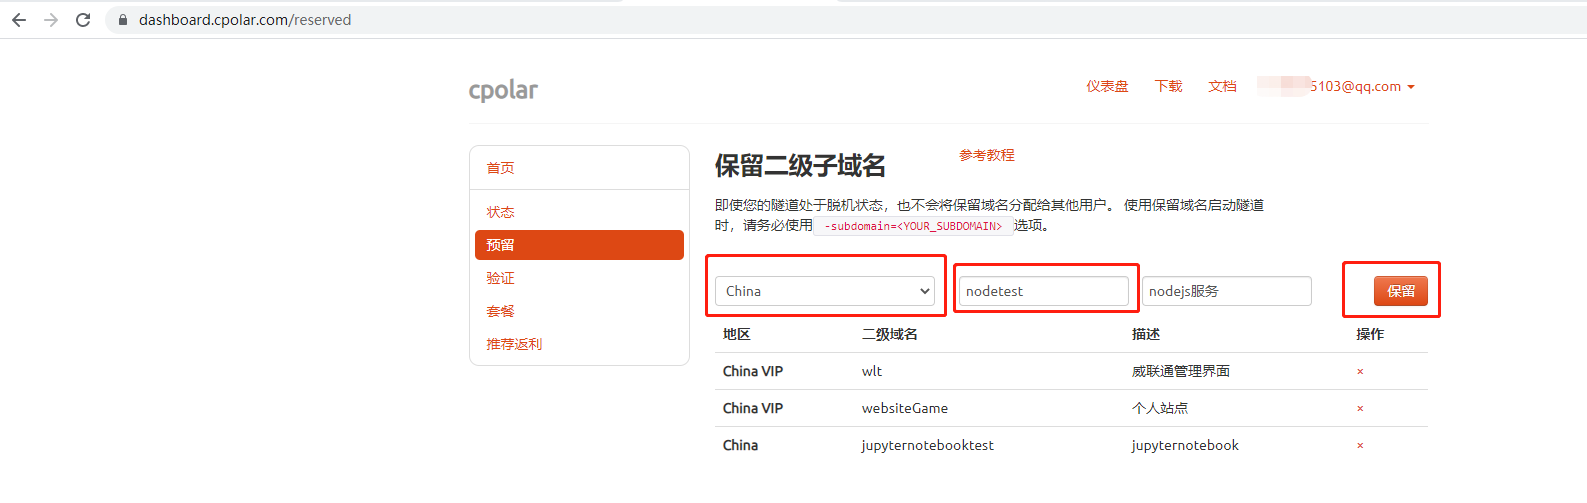The width and height of the screenshot is (1587, 503).
Task: Go back with the browser back arrow
Action: pyautogui.click(x=18, y=20)
